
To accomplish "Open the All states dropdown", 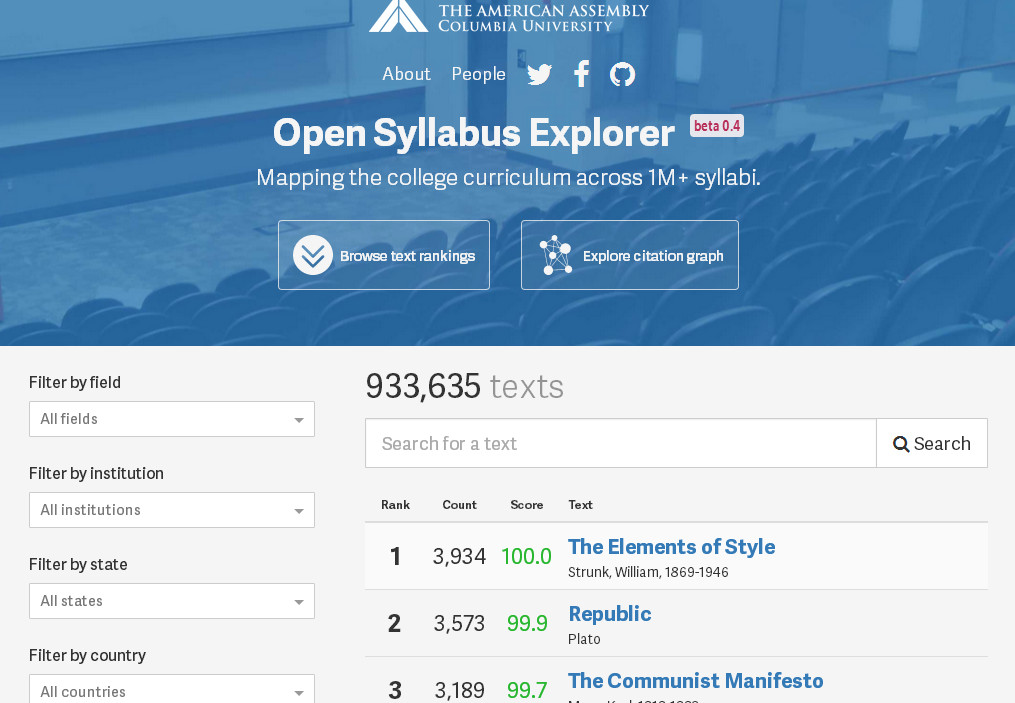I will pyautogui.click(x=172, y=601).
